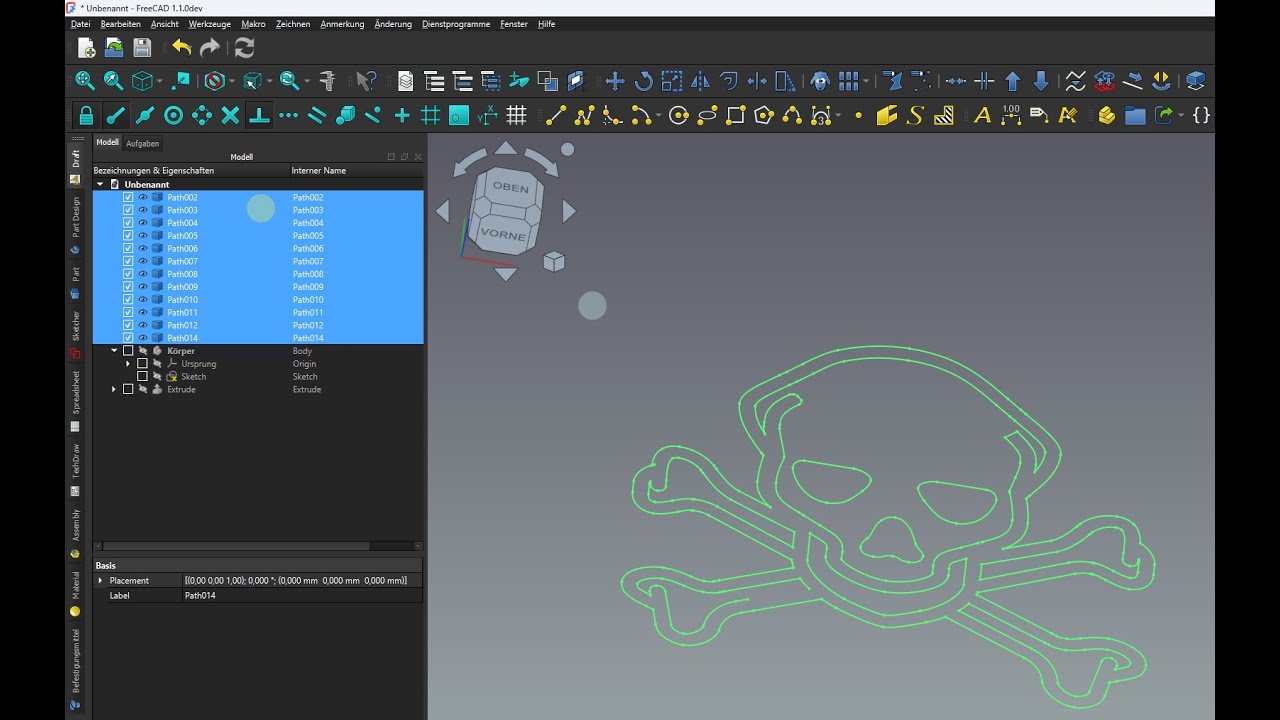Check the Sketch checkbox
Viewport: 1280px width, 720px height.
click(142, 377)
